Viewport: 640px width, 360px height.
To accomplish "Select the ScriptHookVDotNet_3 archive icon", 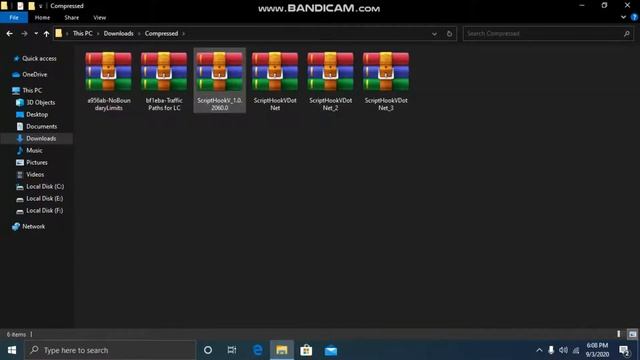I will (x=386, y=71).
